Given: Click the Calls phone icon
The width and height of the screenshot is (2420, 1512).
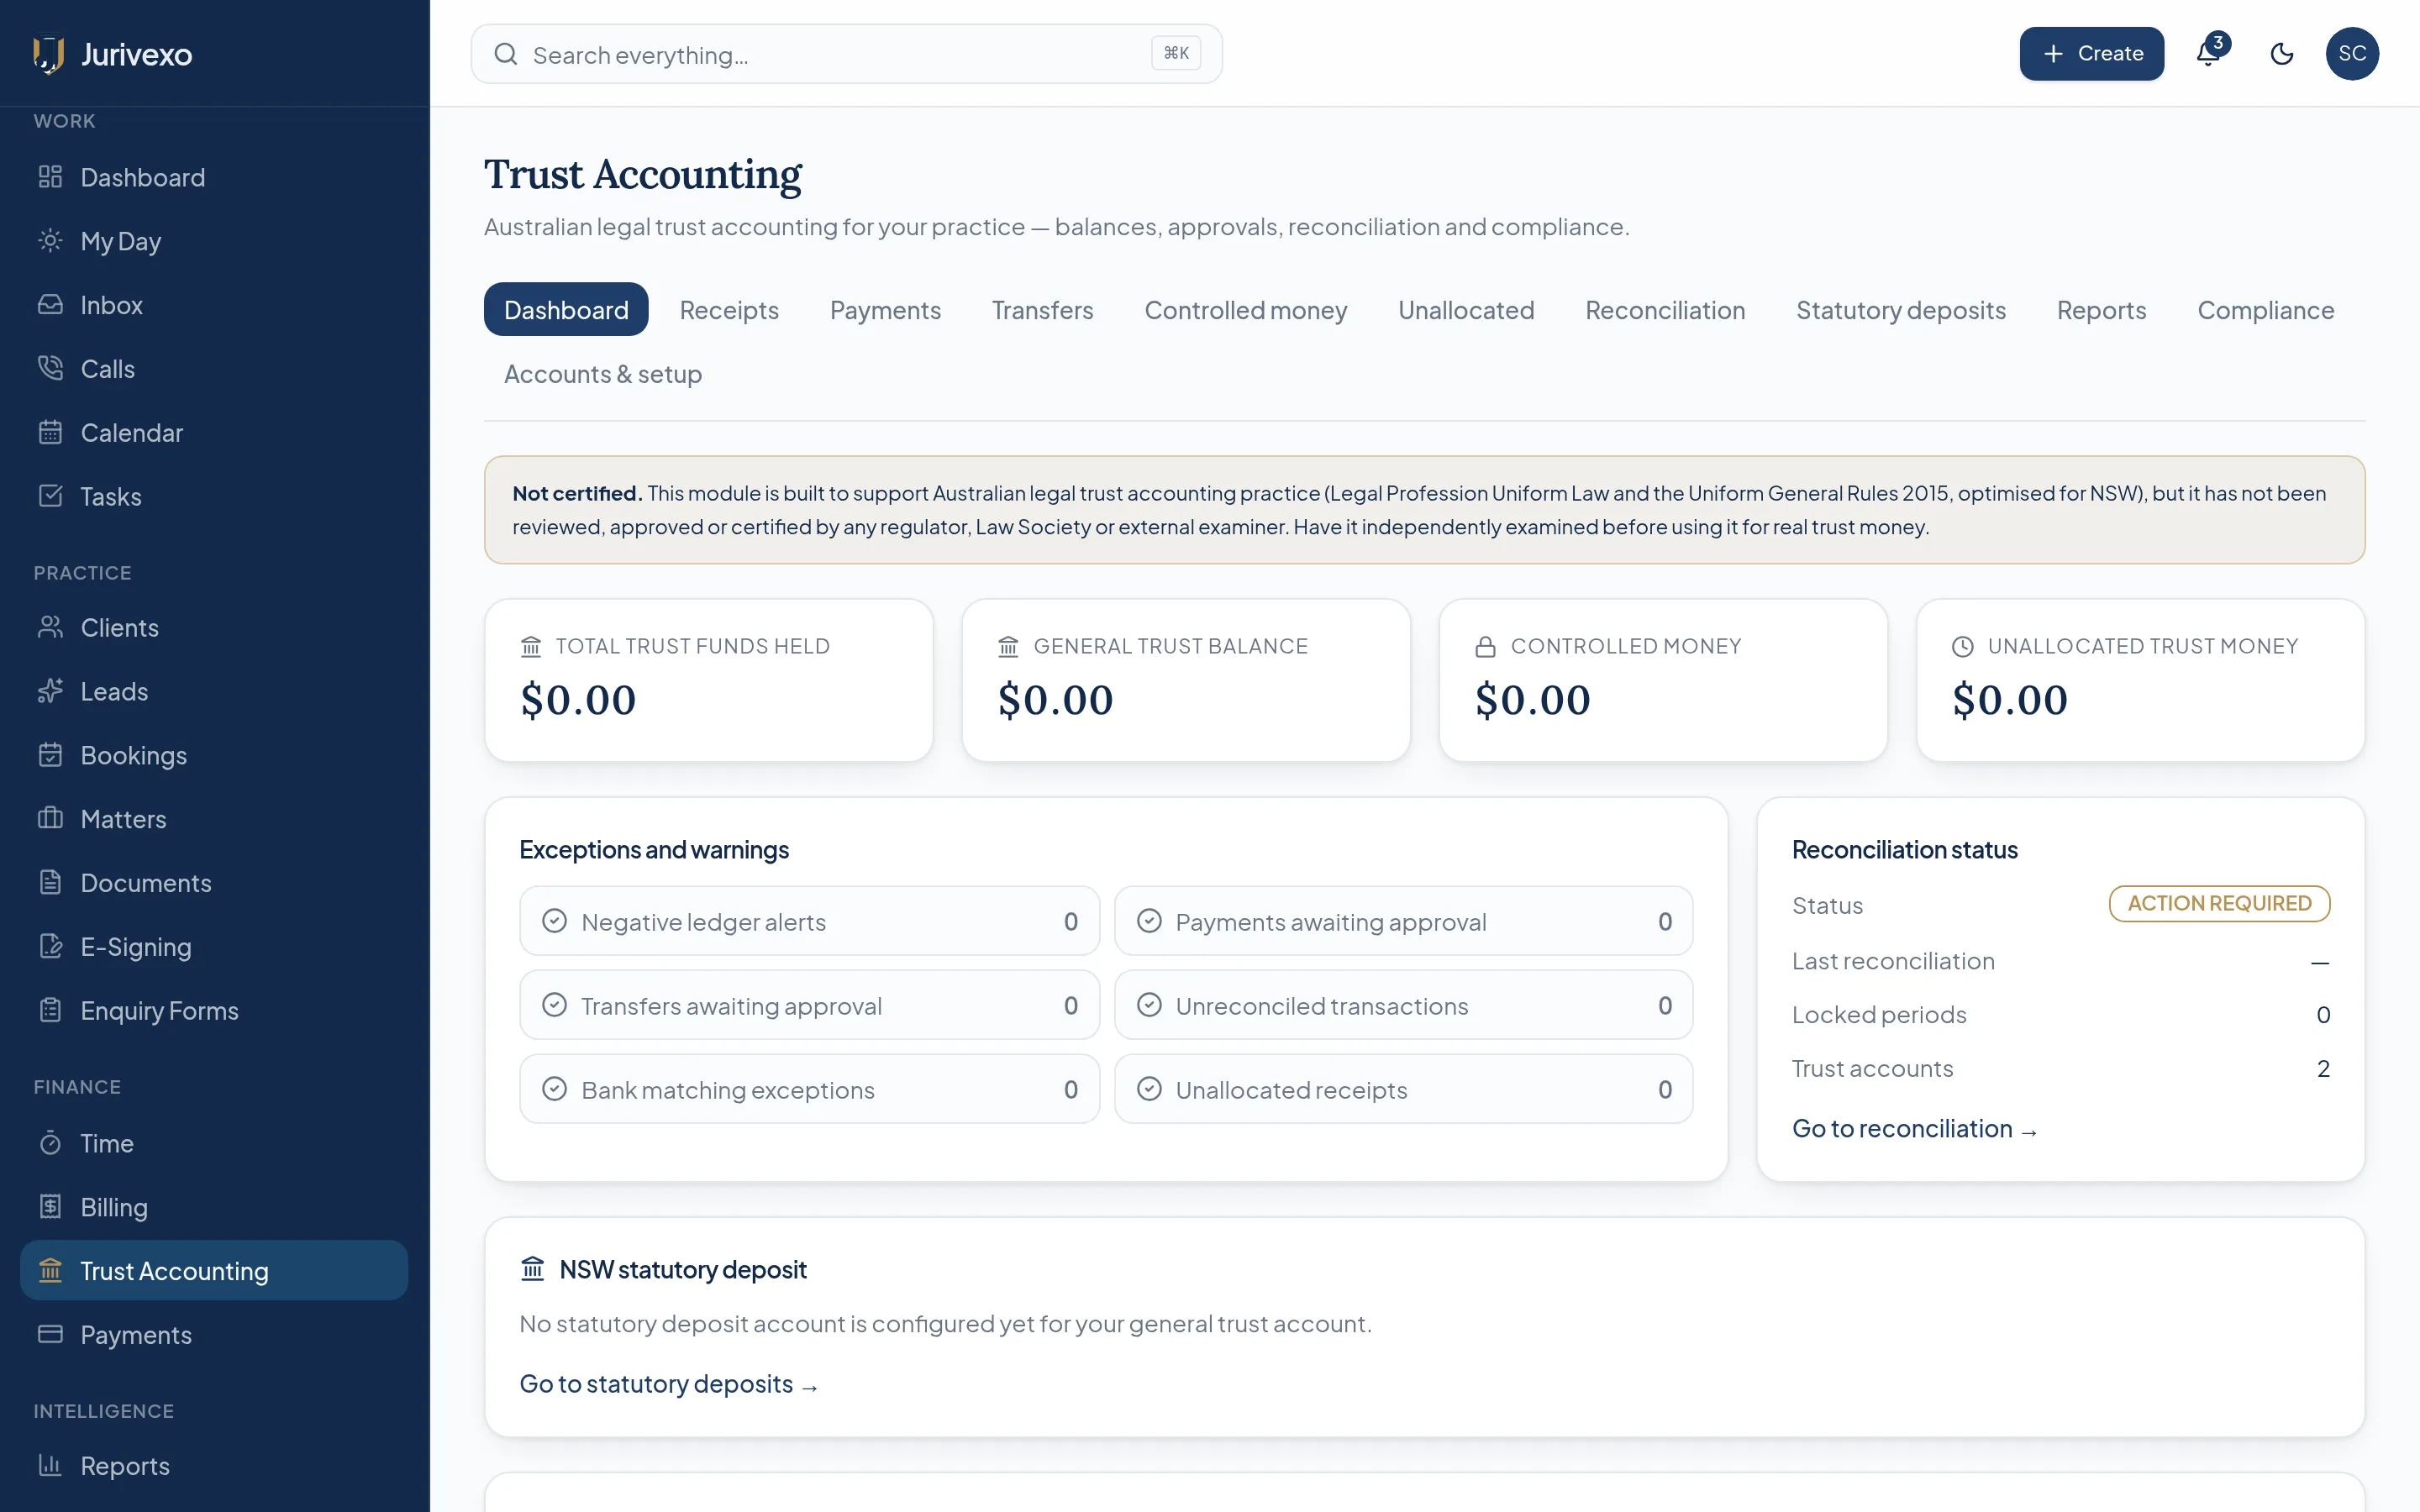Looking at the screenshot, I should (50, 369).
